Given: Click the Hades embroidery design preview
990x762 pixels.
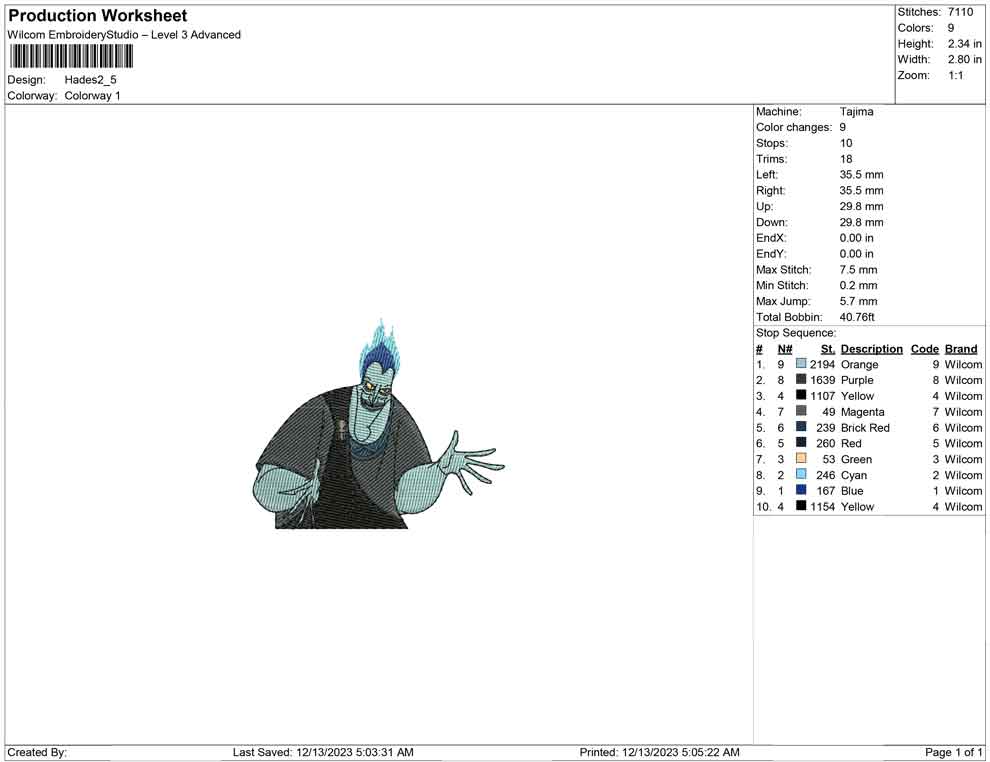Looking at the screenshot, I should click(x=378, y=425).
